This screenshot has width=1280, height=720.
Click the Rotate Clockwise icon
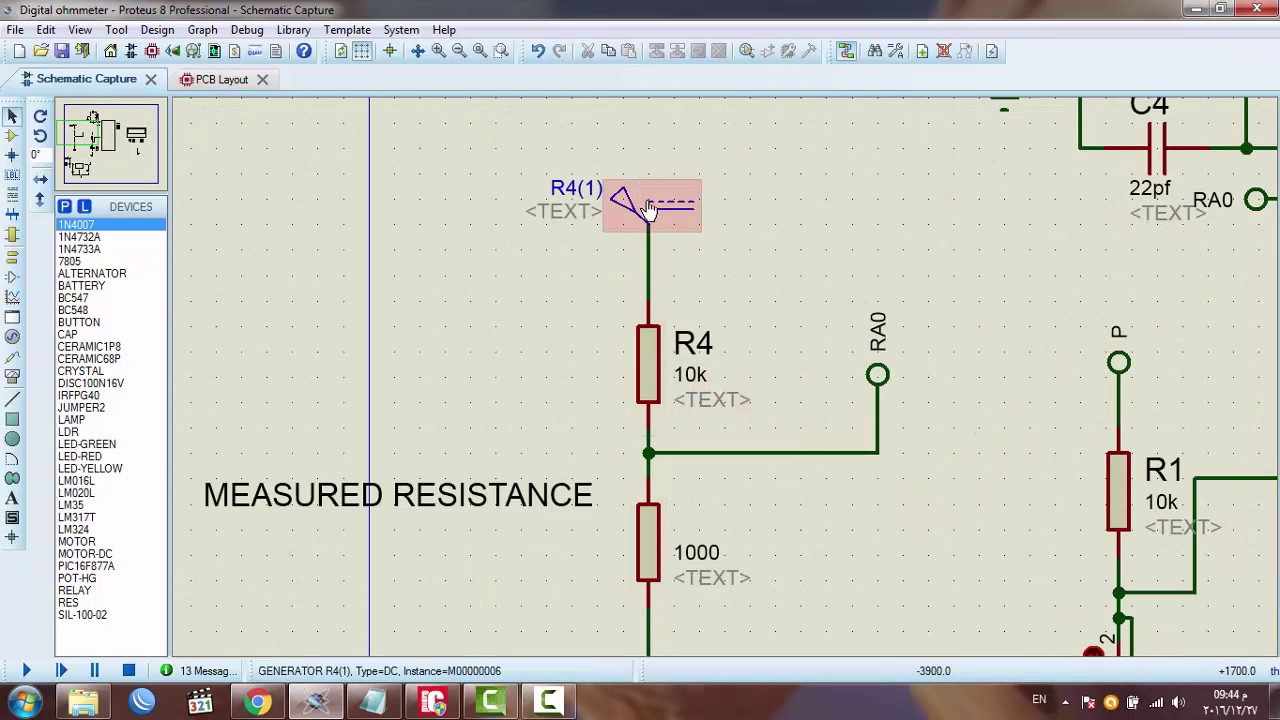(x=40, y=116)
